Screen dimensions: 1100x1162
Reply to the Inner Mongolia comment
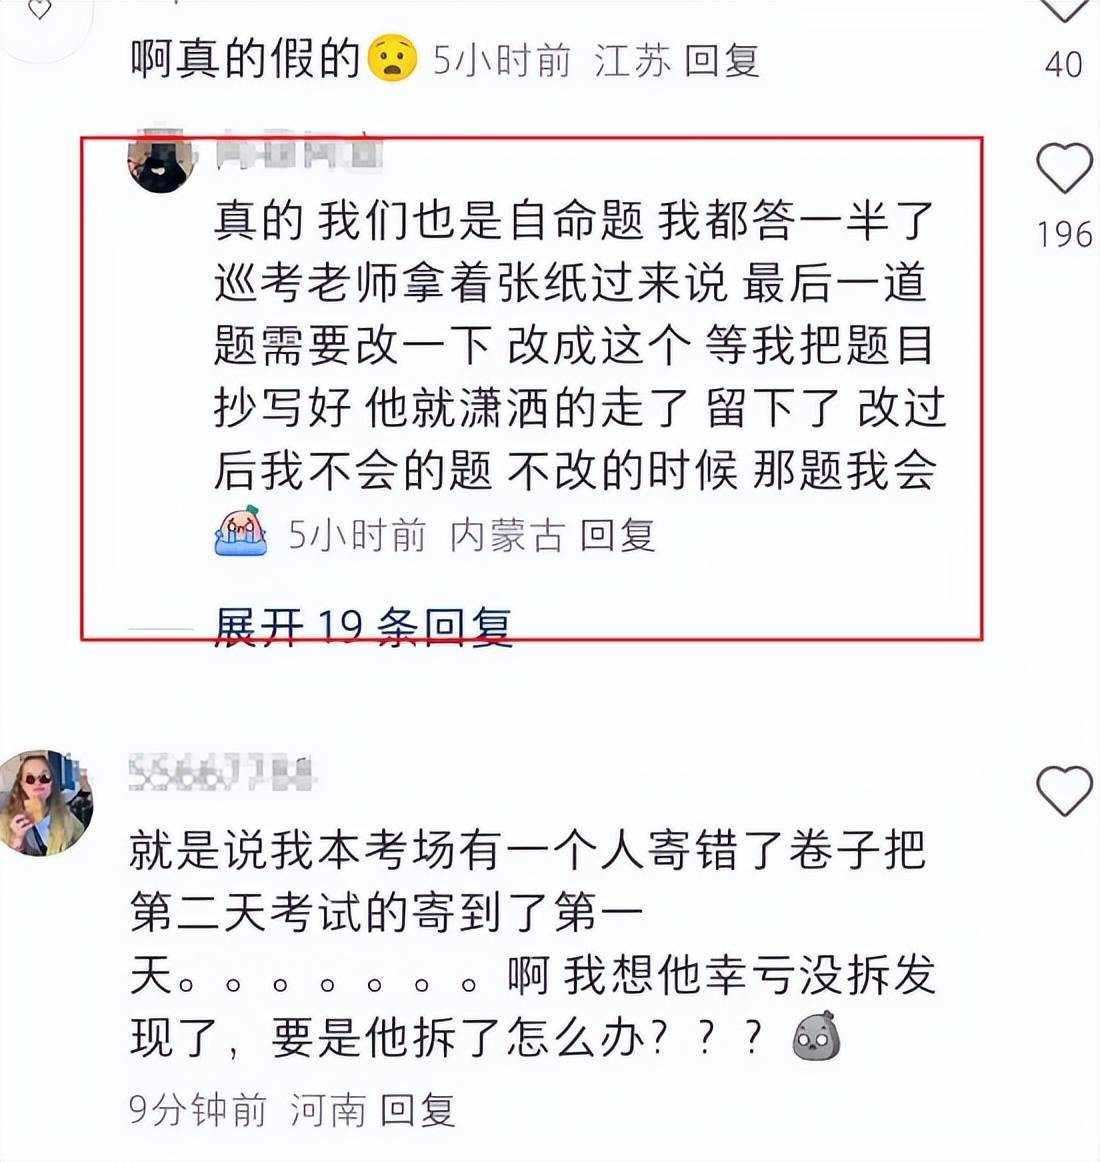(617, 535)
